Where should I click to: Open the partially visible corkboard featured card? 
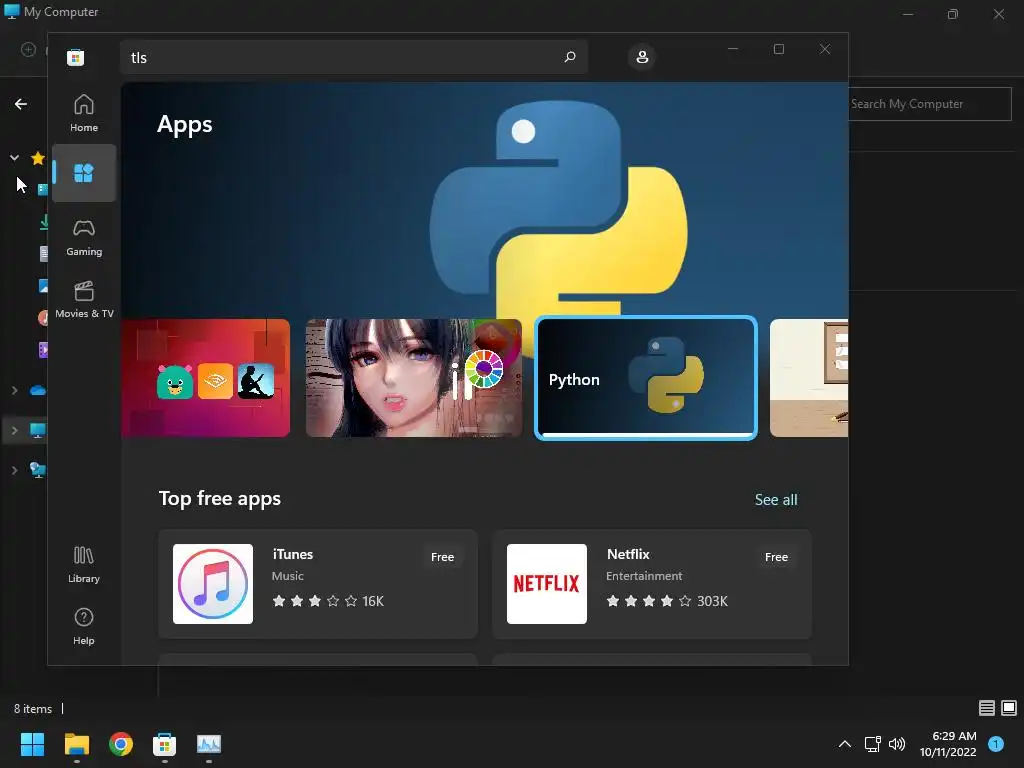[x=809, y=378]
